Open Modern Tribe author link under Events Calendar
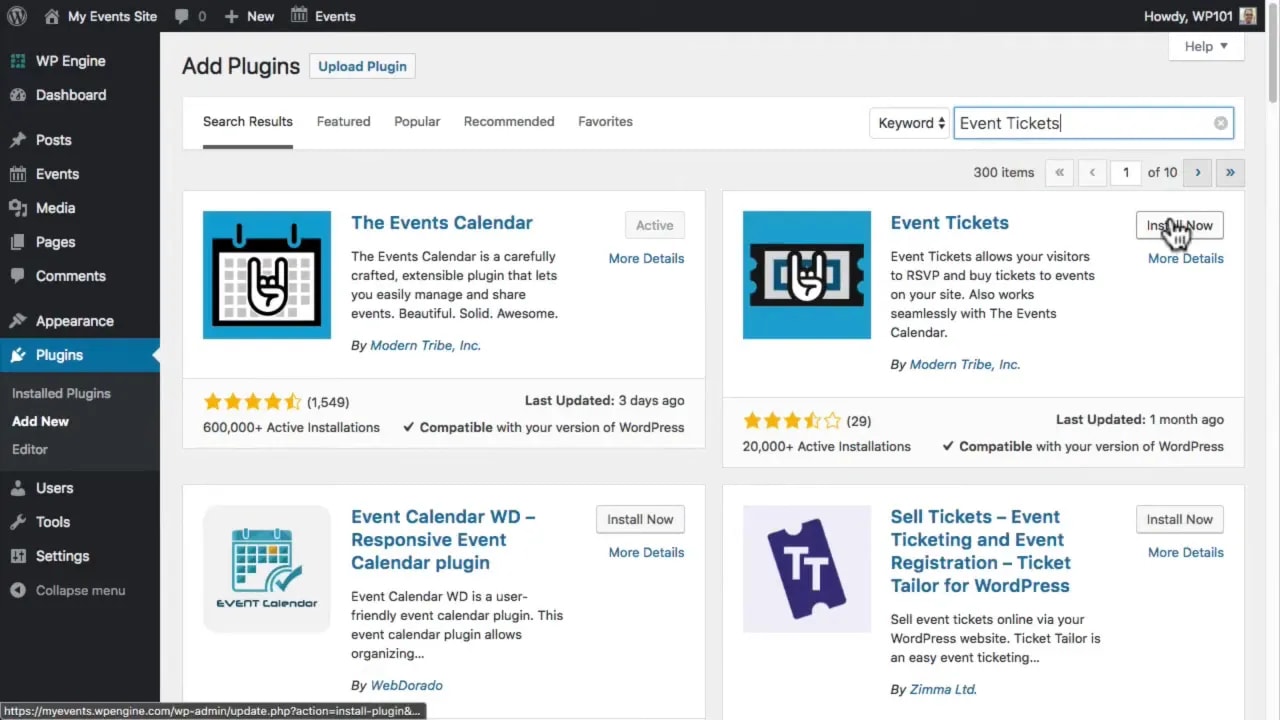 coord(425,346)
